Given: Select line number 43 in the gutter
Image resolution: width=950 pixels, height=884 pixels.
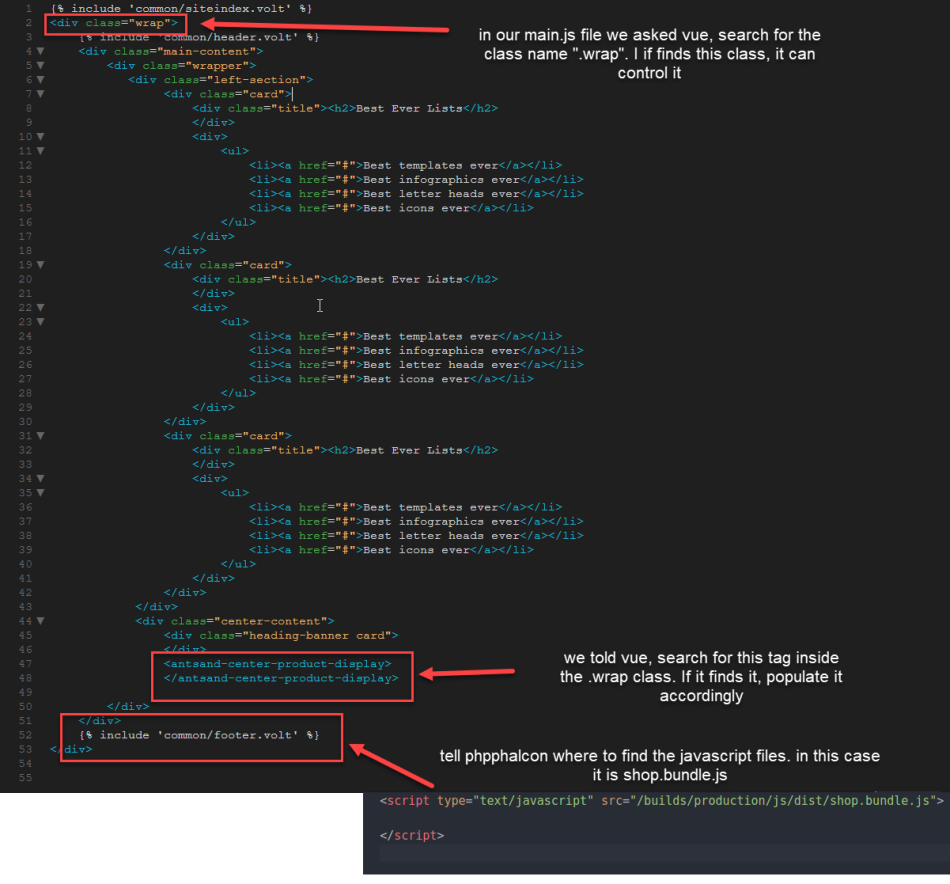Looking at the screenshot, I should (x=25, y=607).
